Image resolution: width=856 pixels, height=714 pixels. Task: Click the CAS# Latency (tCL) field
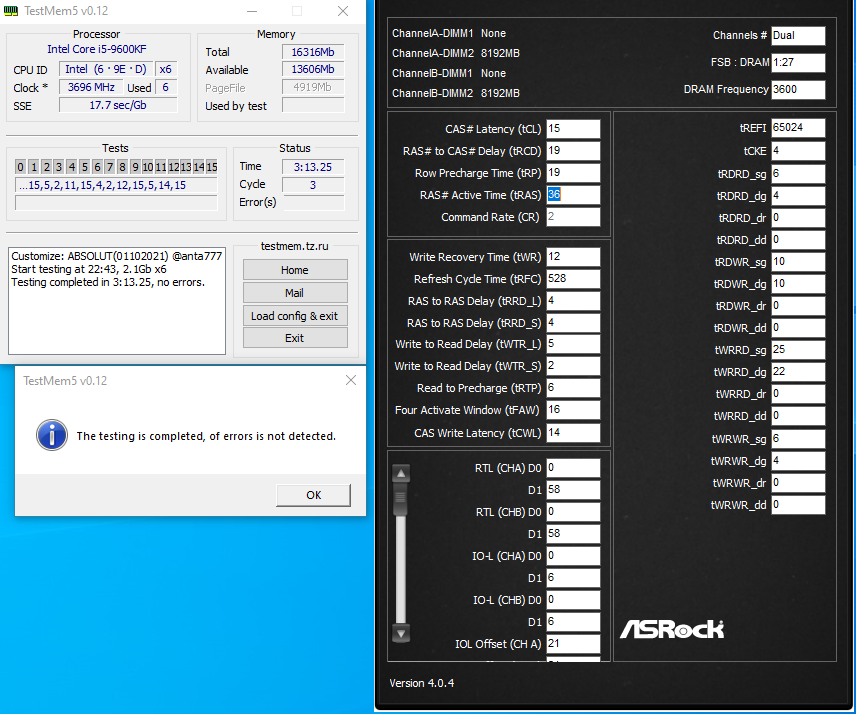(x=573, y=129)
